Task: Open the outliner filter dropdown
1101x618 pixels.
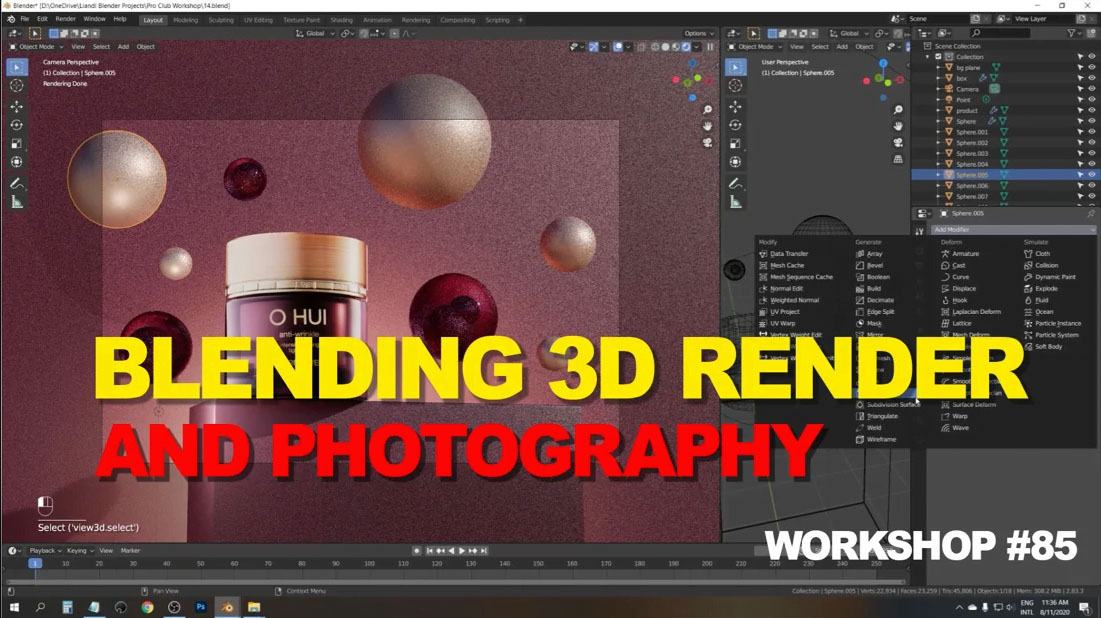Action: [1074, 33]
